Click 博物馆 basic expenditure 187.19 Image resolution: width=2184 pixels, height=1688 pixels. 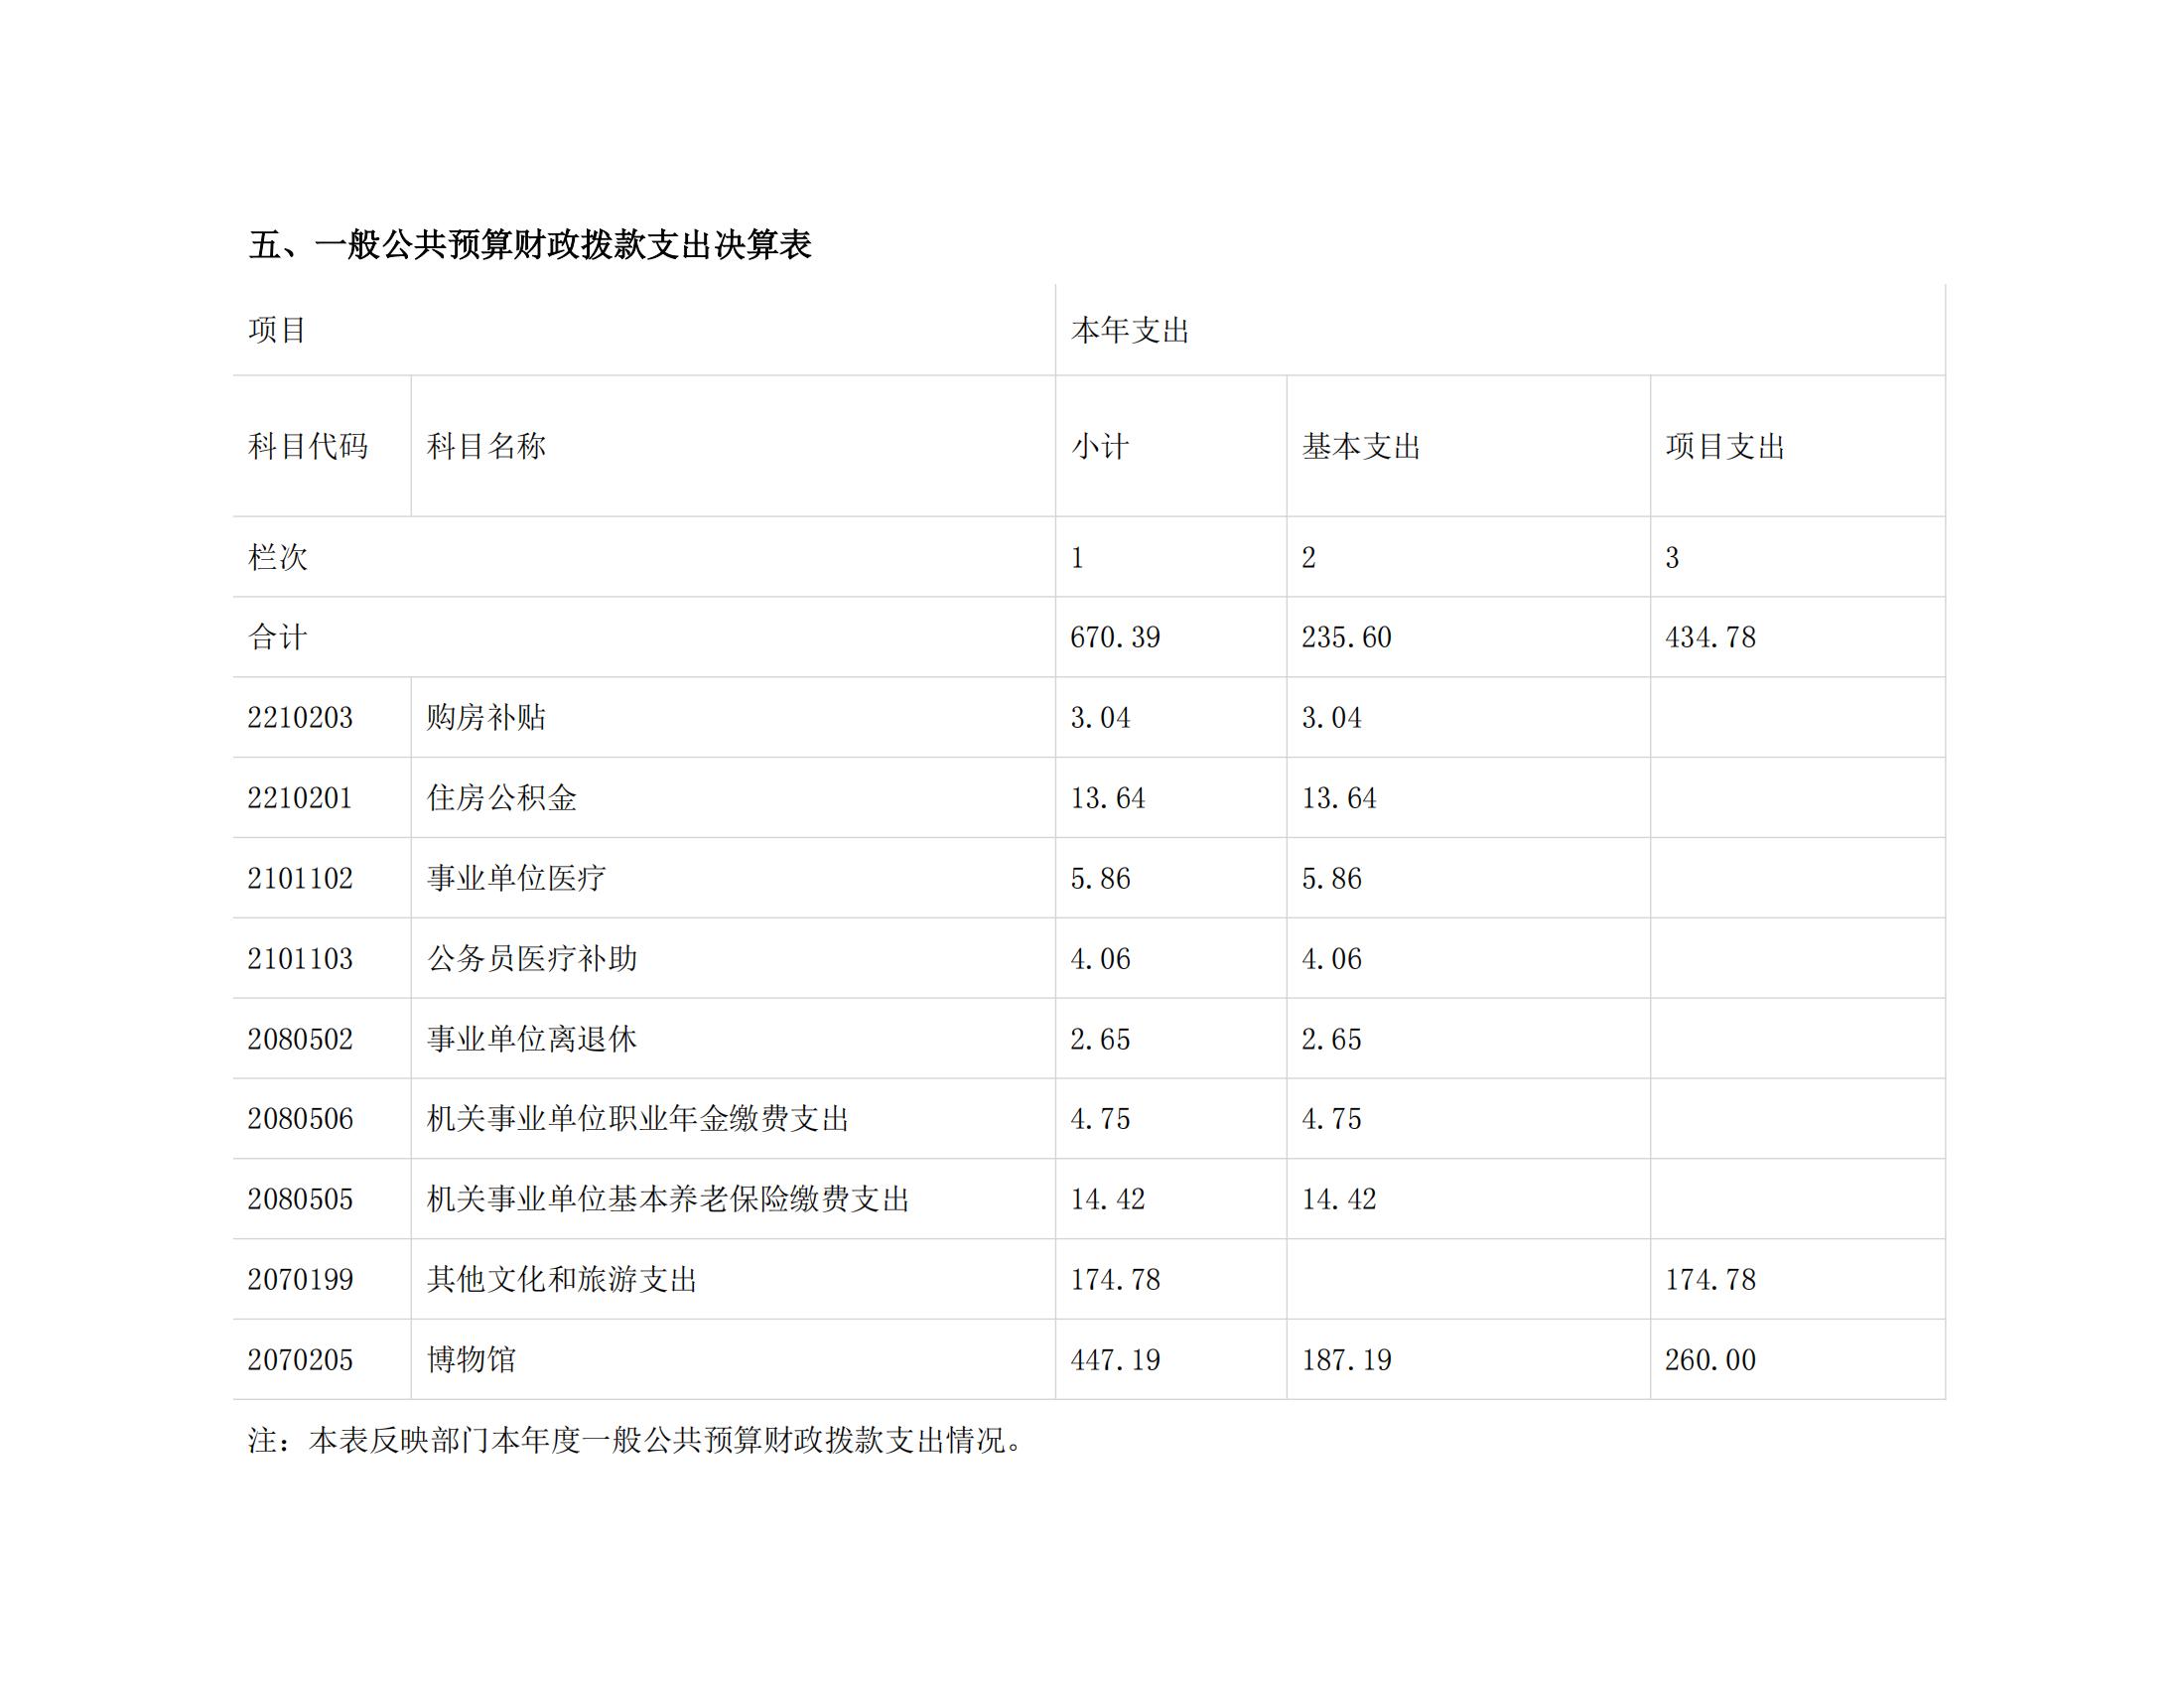1346,1359
